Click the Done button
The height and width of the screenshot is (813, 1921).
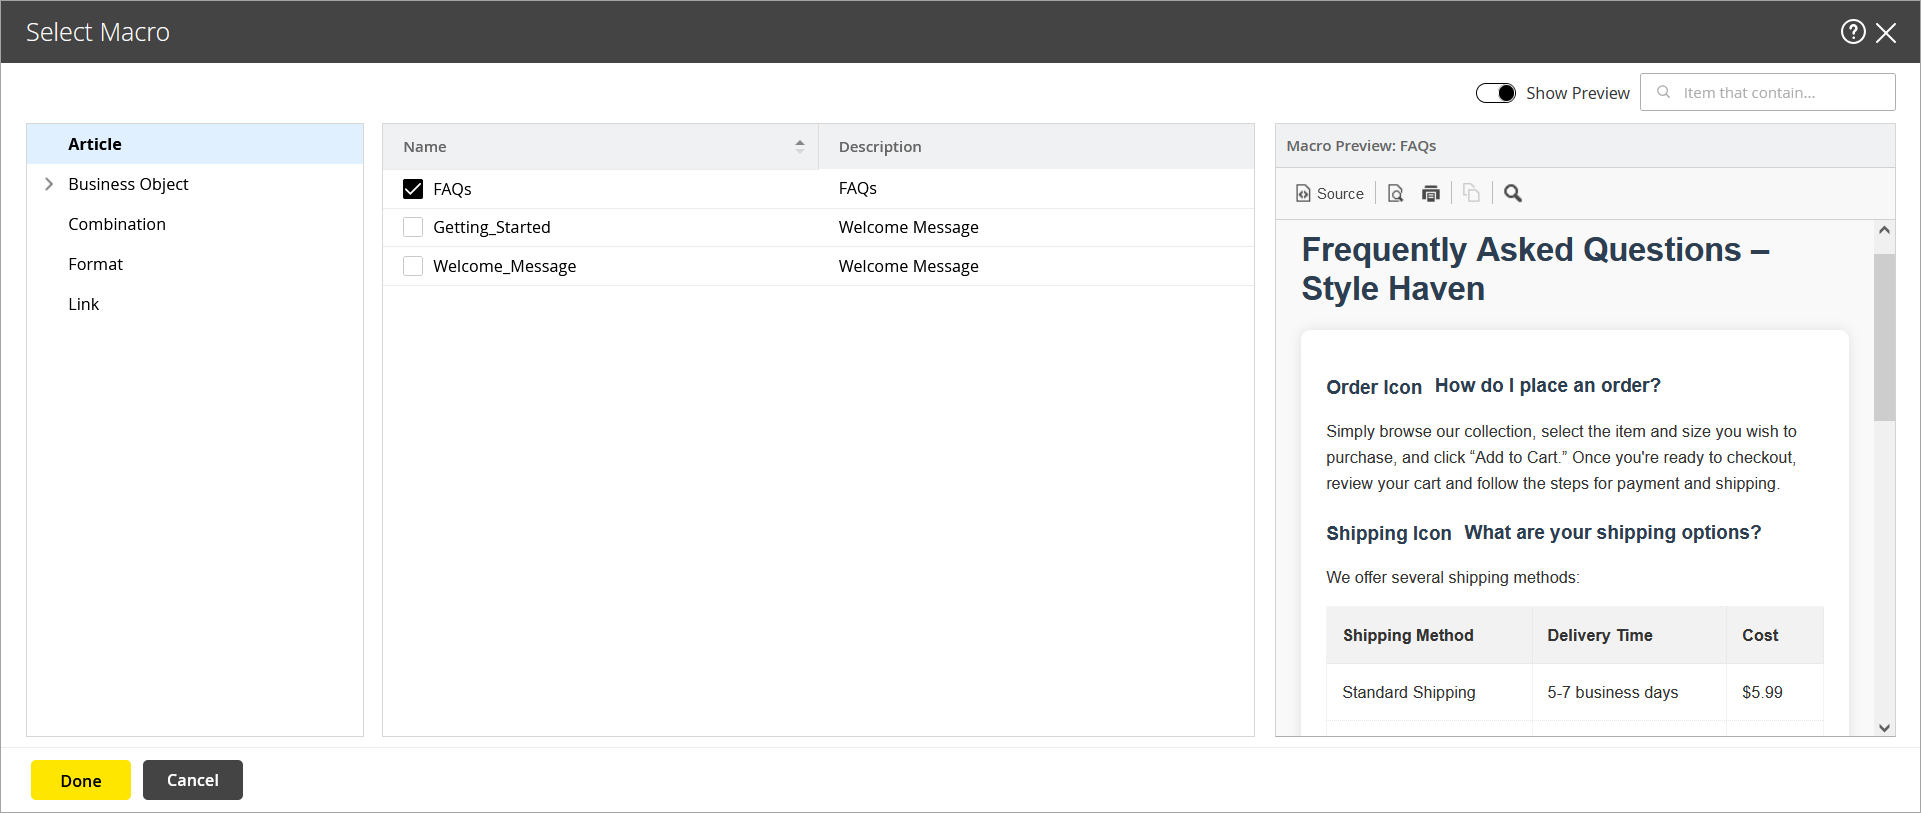(x=81, y=780)
